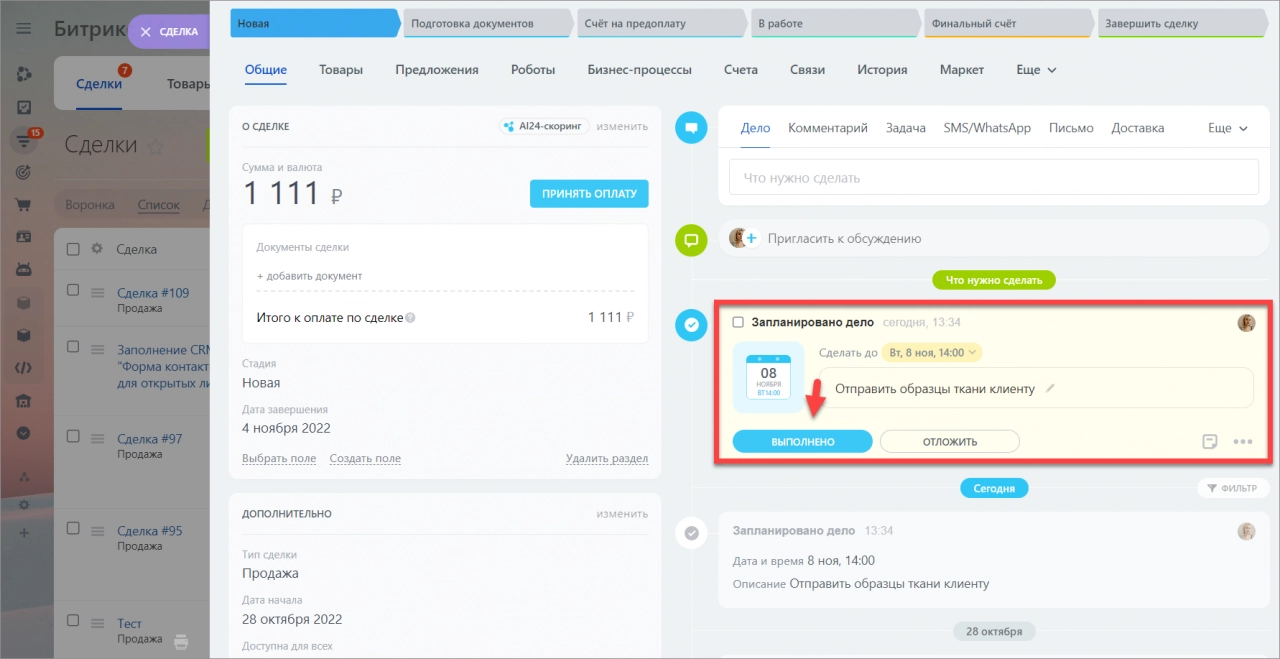Image resolution: width=1280 pixels, height=659 pixels.
Task: Click the pencil icon to edit activity text
Action: (x=1050, y=388)
